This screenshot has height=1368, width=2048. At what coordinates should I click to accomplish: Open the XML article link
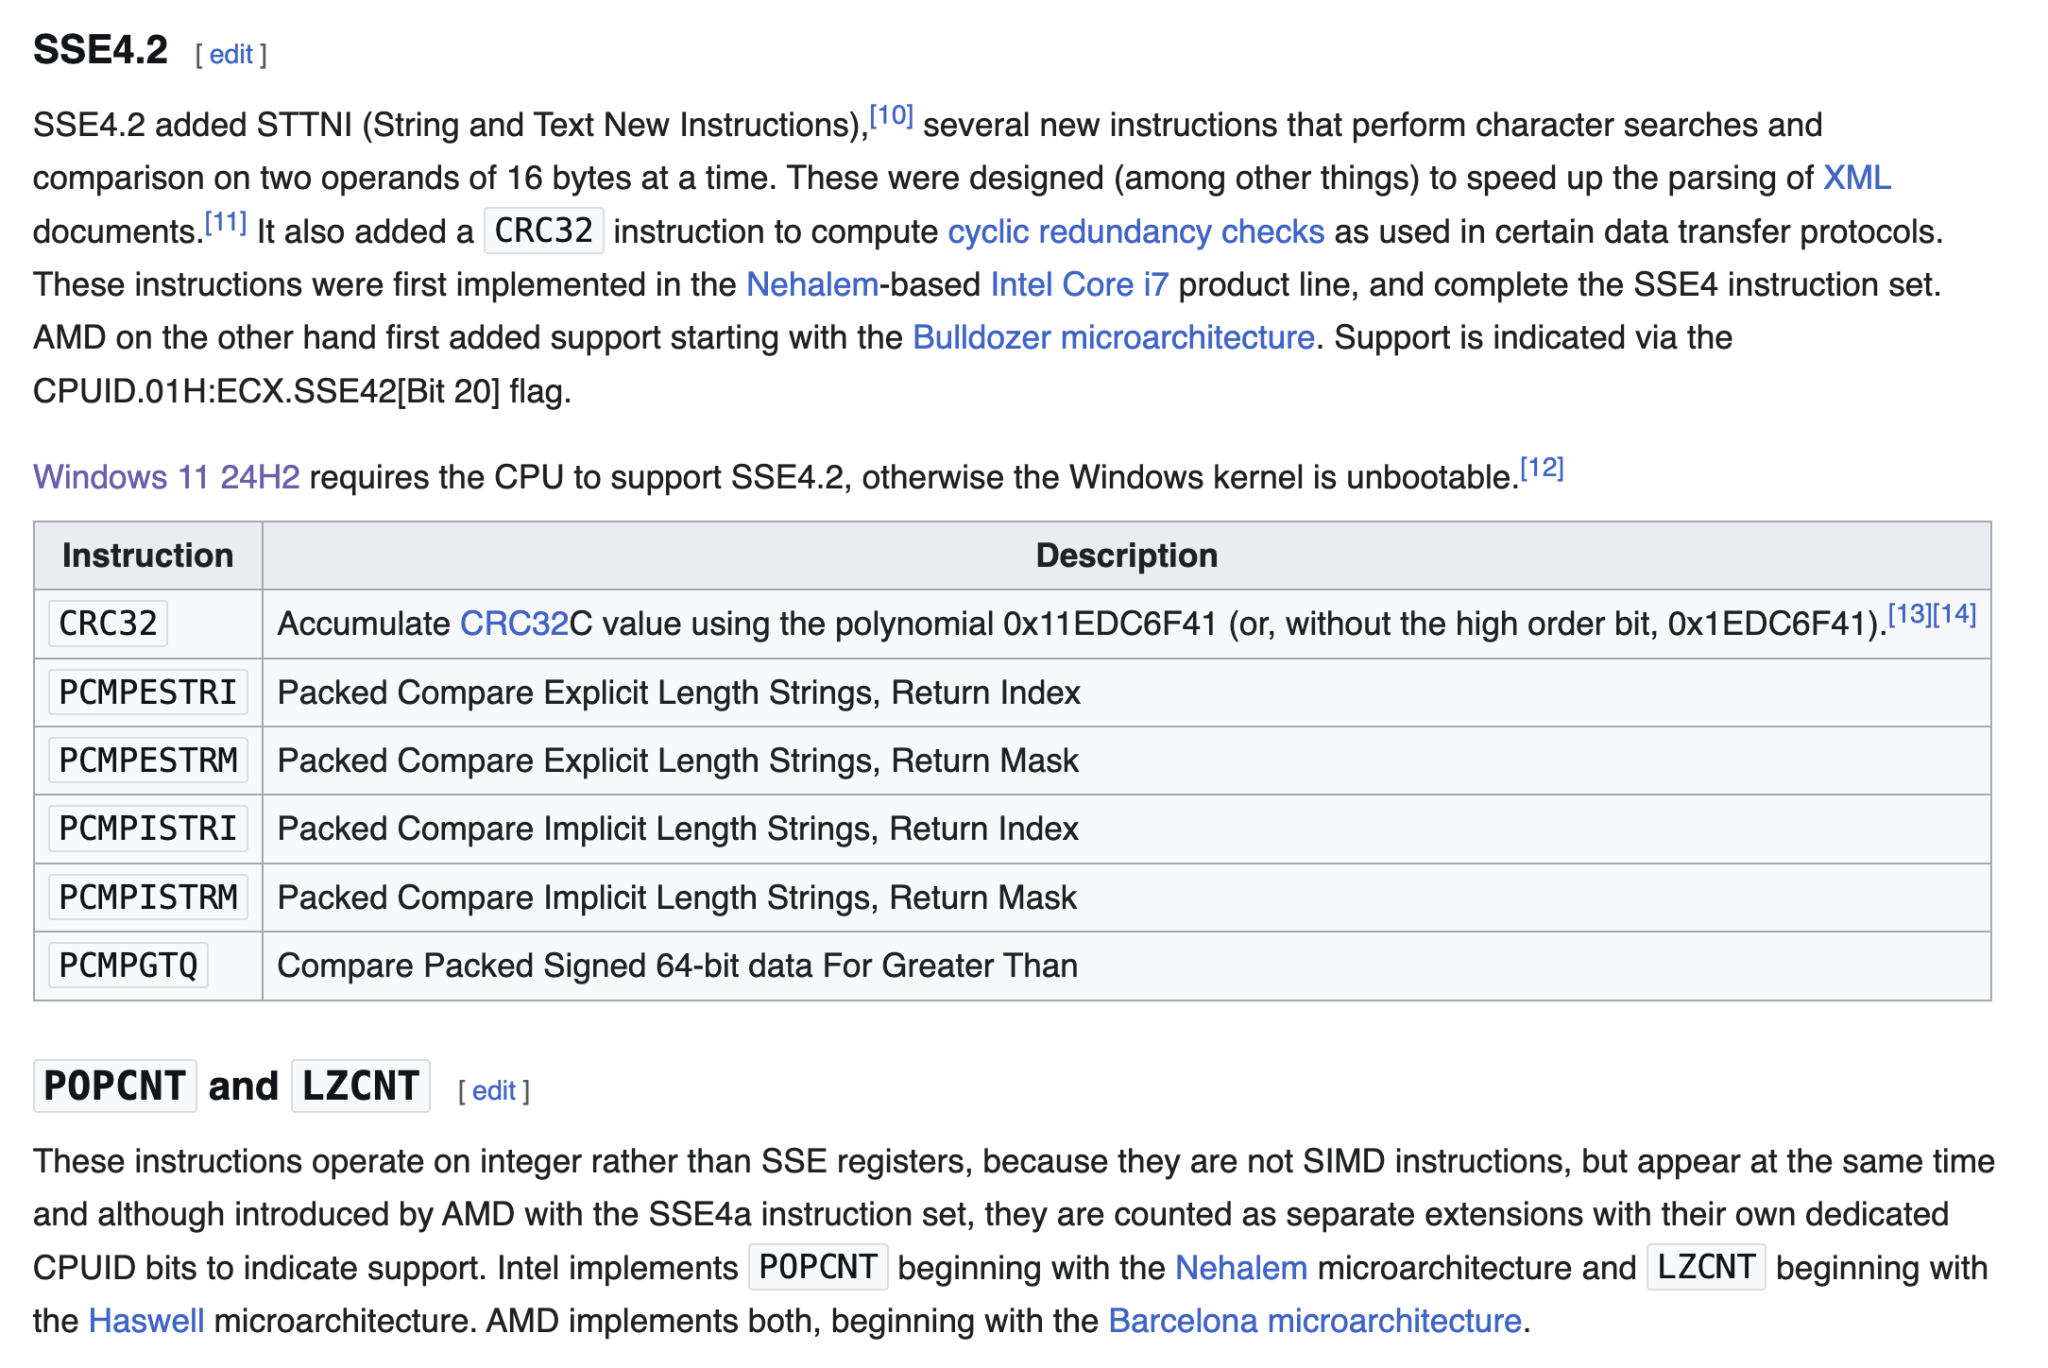click(x=1857, y=180)
